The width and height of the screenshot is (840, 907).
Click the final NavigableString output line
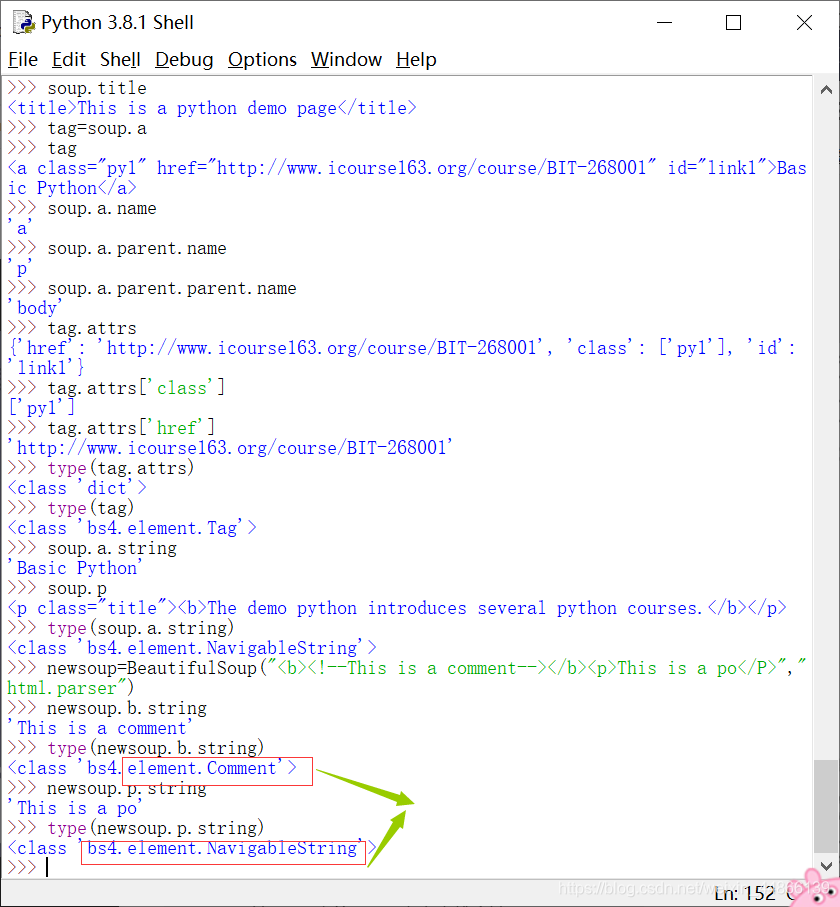[x=191, y=848]
